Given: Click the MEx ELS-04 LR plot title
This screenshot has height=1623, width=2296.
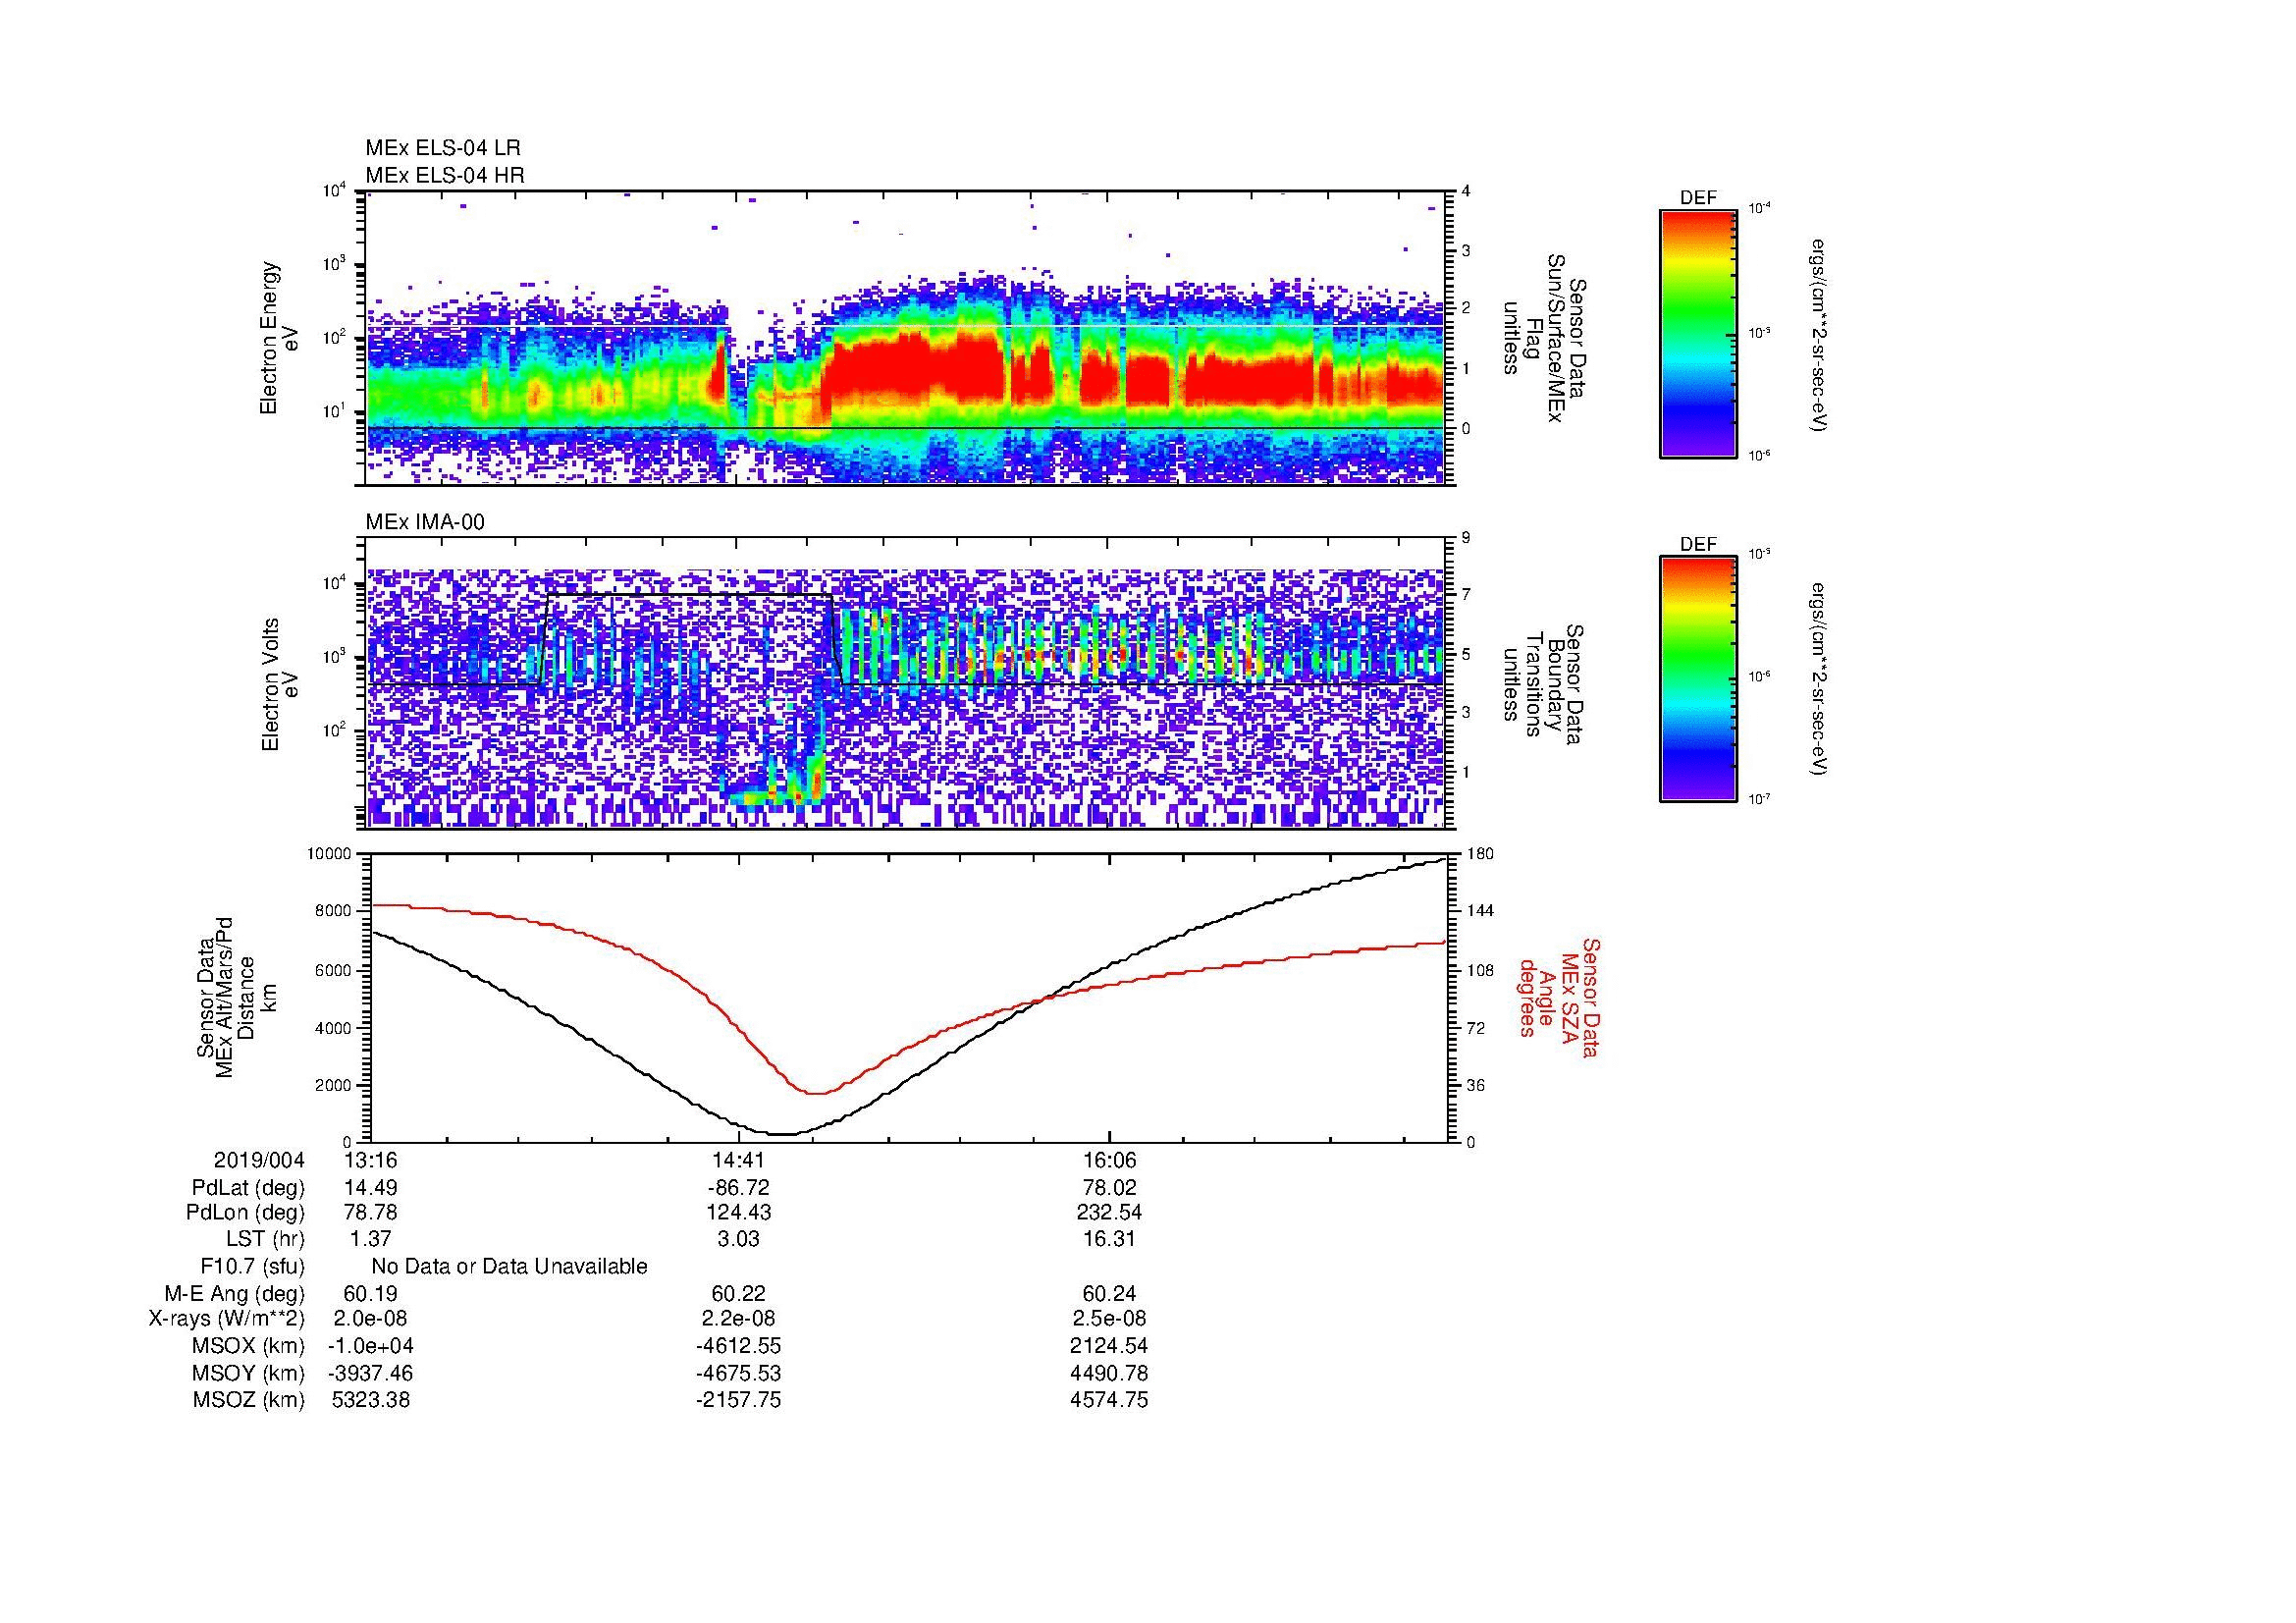Looking at the screenshot, I should [x=443, y=148].
